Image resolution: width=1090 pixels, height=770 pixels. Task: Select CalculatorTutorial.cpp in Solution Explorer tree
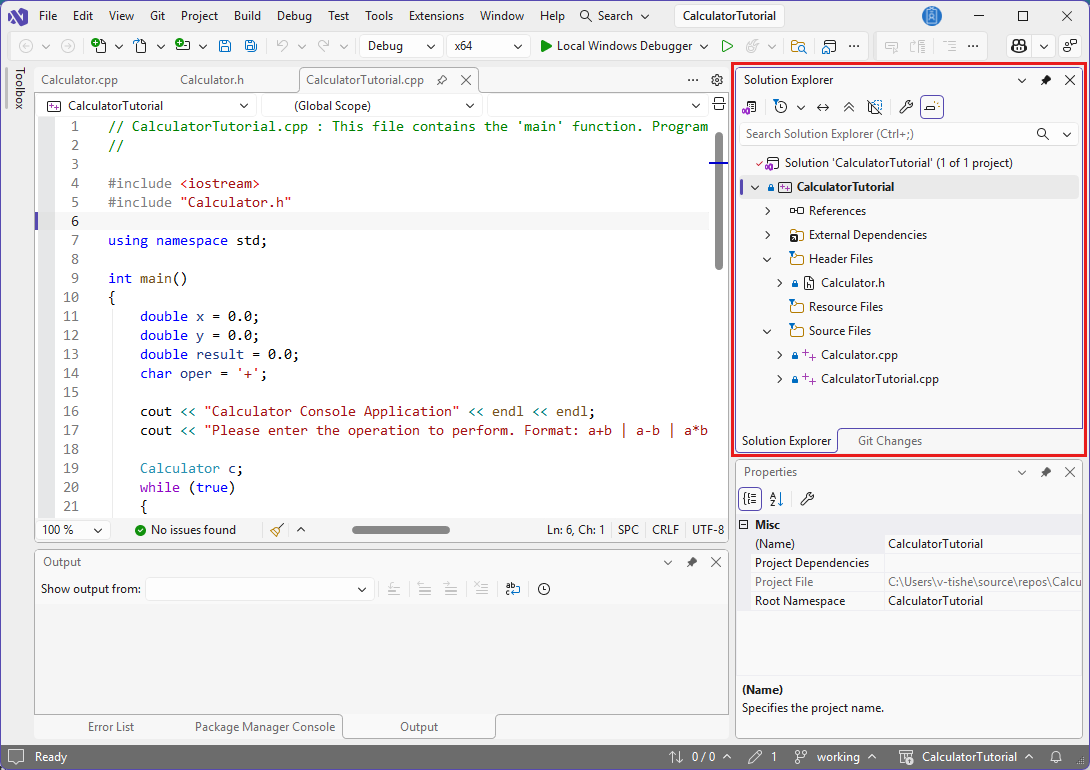[x=879, y=379]
